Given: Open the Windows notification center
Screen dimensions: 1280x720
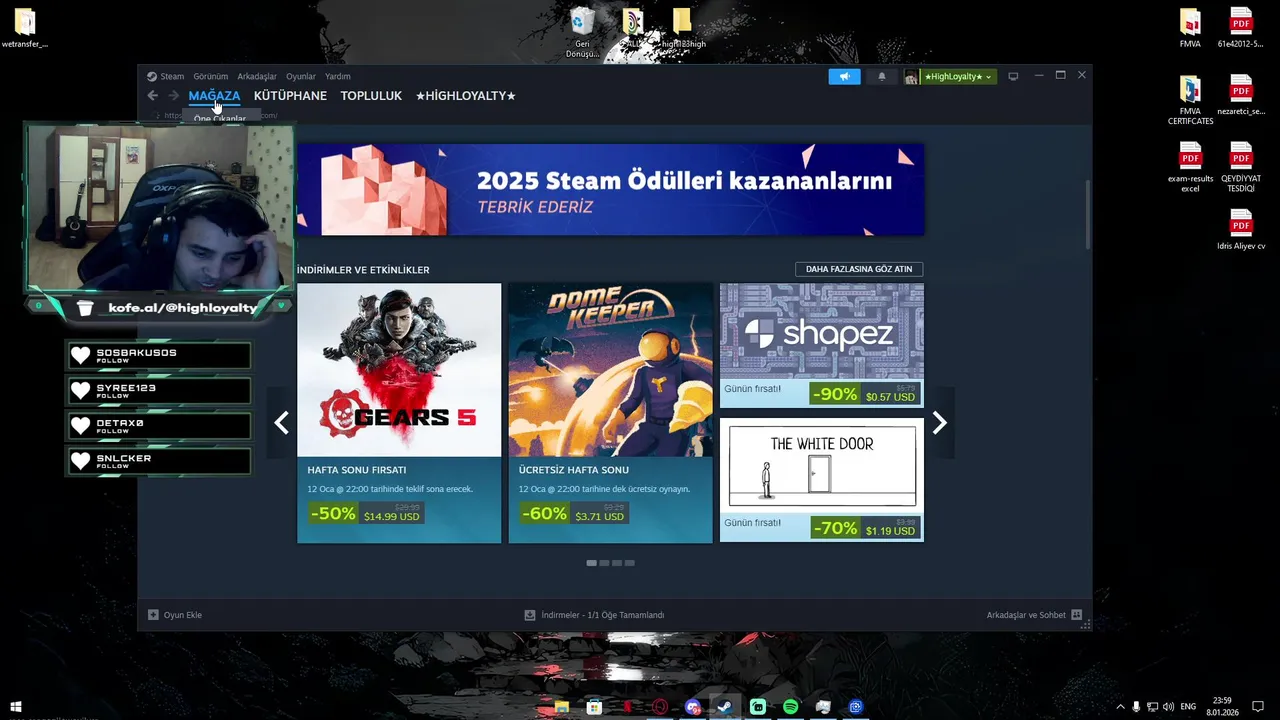Looking at the screenshot, I should [1259, 707].
